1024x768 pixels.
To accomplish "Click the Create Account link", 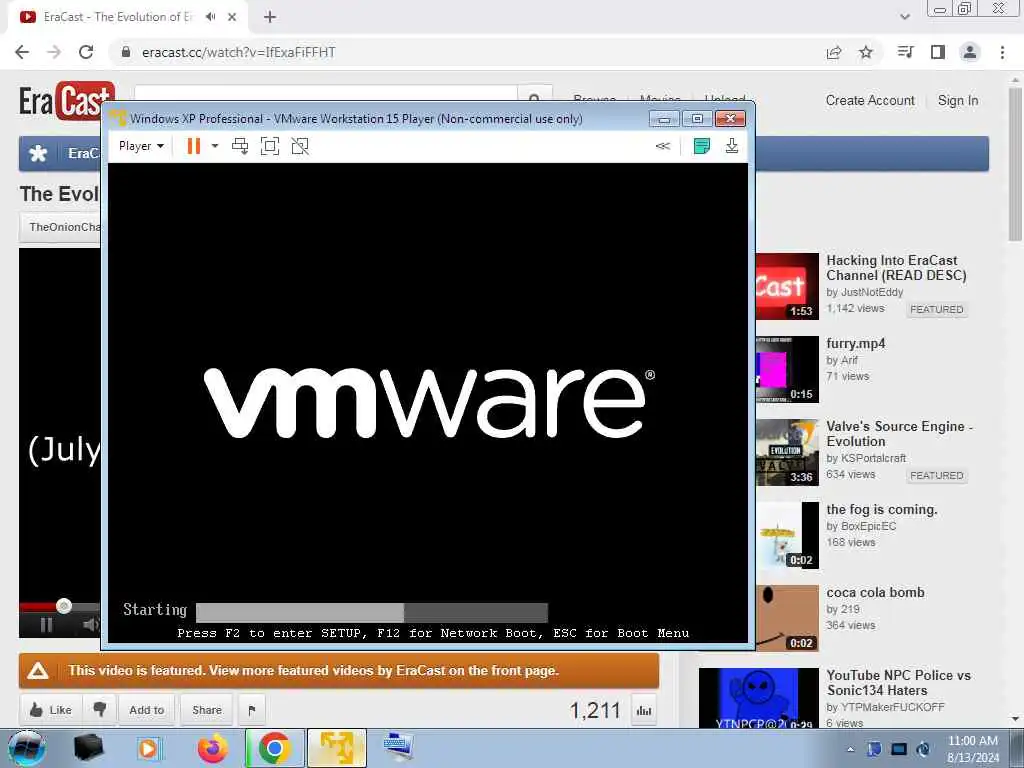I will [870, 101].
